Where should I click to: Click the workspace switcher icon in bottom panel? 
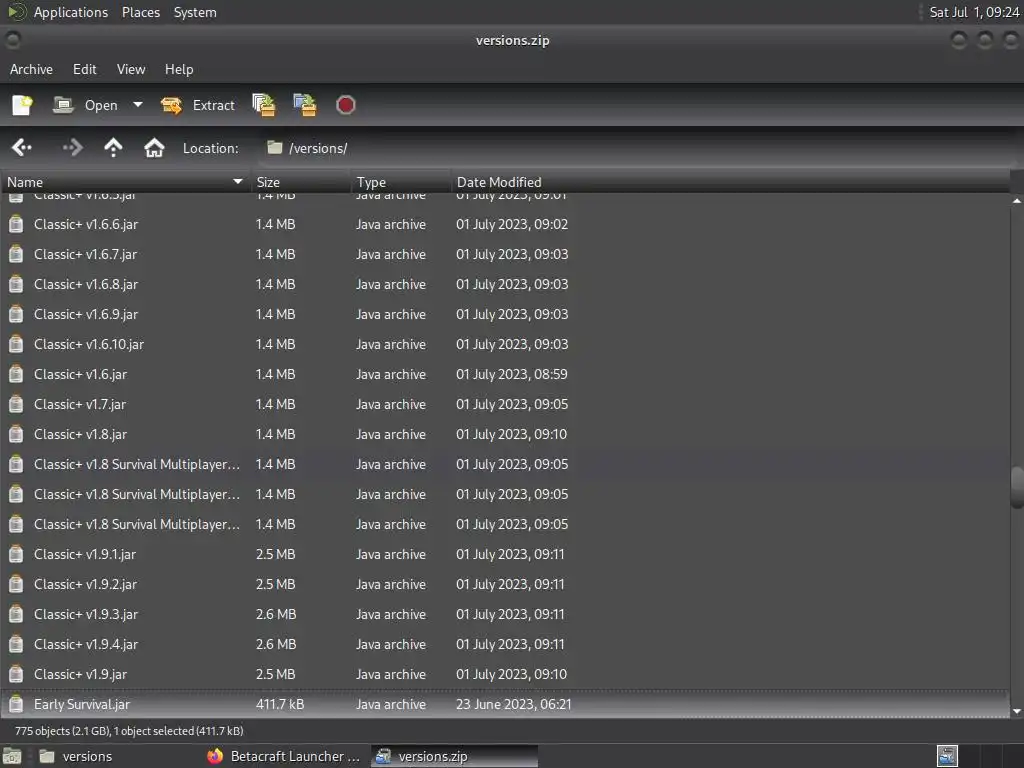coord(947,756)
